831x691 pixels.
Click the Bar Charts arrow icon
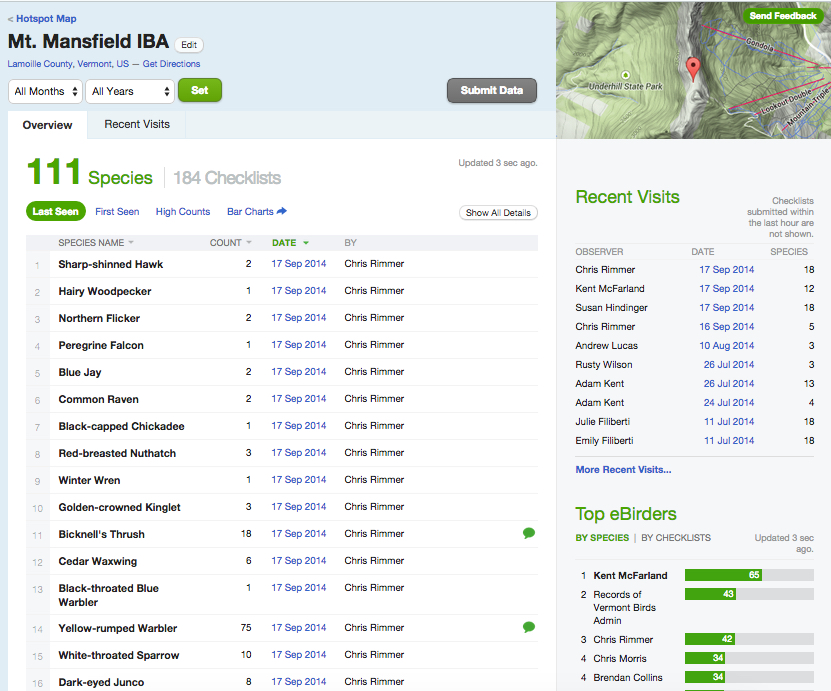(282, 211)
